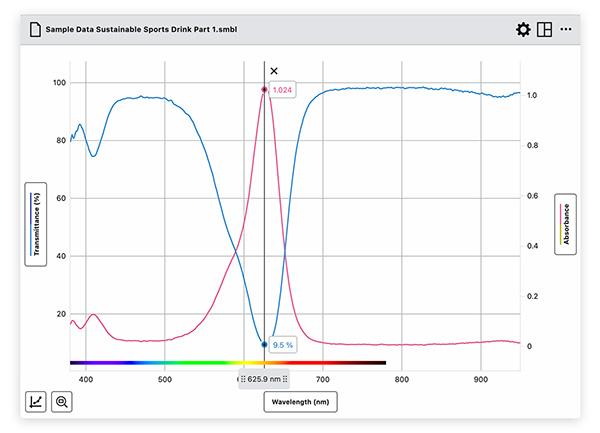
Task: Select the blue transmittance minimum data point
Action: click(264, 345)
